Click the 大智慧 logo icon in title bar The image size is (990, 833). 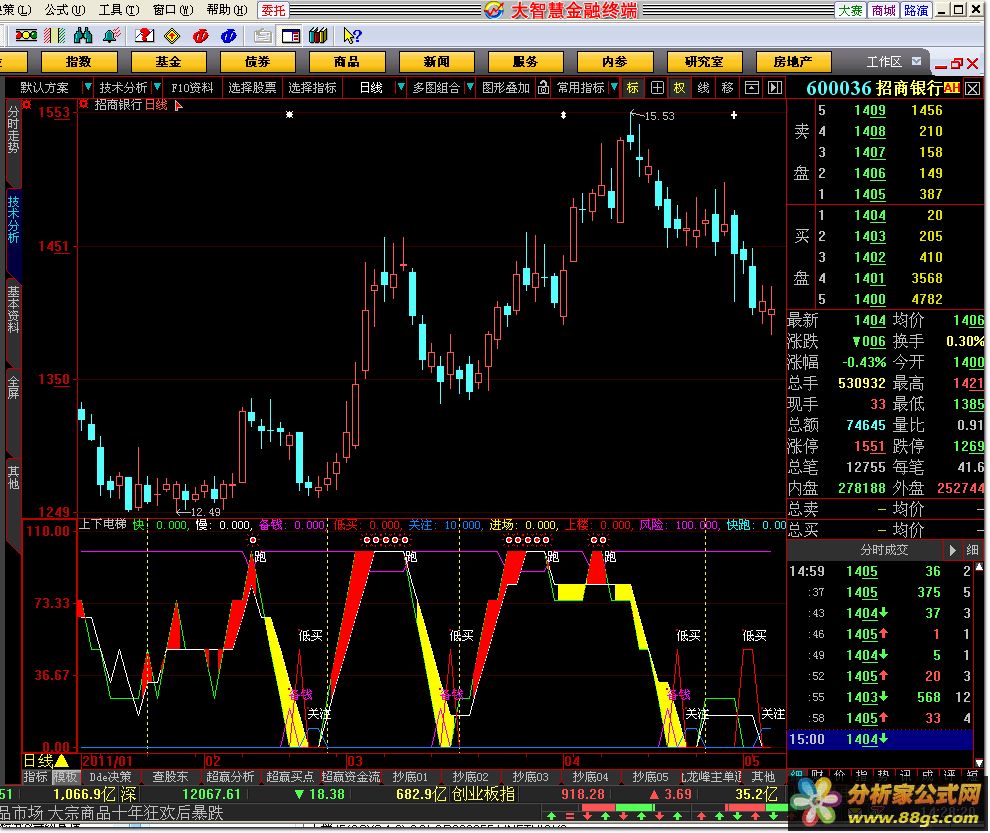(494, 10)
